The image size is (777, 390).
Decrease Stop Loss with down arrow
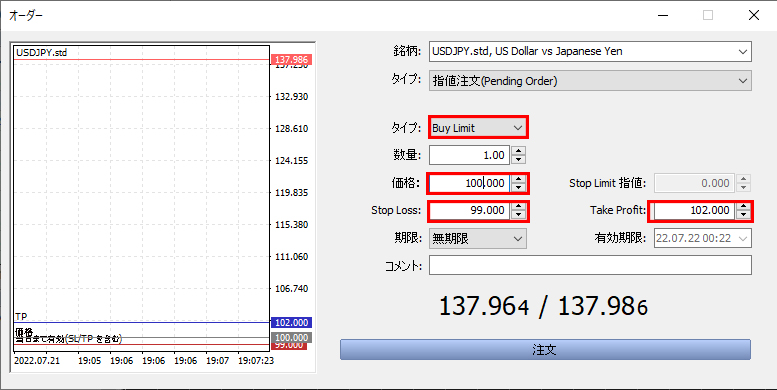(x=519, y=215)
